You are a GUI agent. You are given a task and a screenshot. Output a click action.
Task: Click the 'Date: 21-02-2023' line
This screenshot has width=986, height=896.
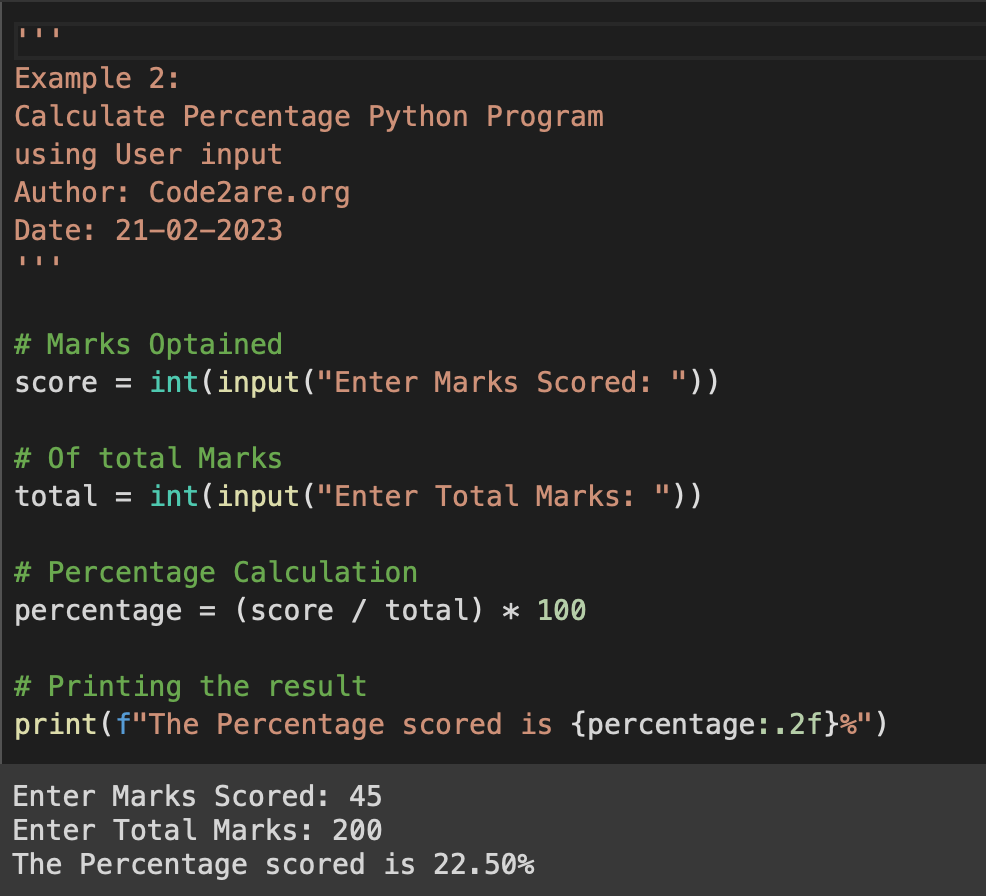[x=148, y=230]
